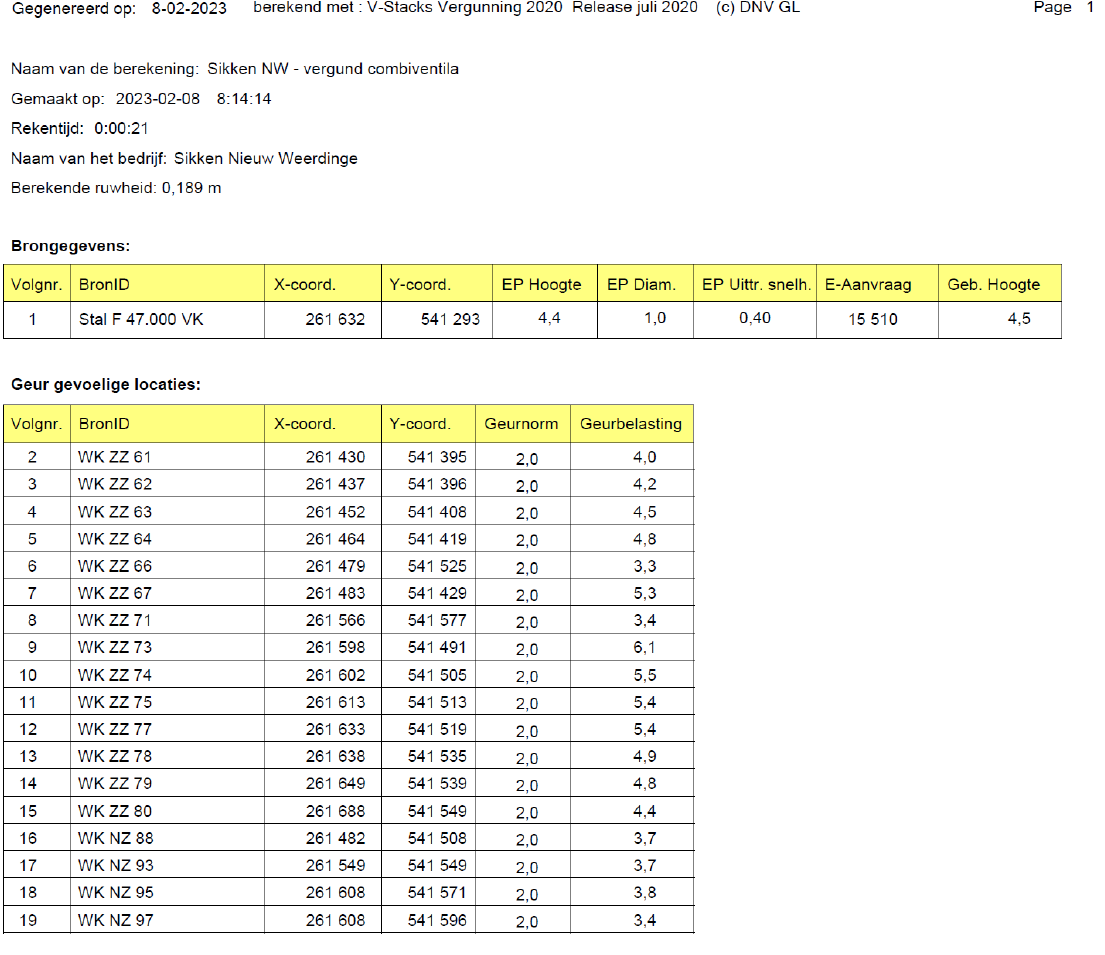Click Geb. Hoogte value '4,5'
Image resolution: width=1105 pixels, height=955 pixels.
click(1019, 319)
